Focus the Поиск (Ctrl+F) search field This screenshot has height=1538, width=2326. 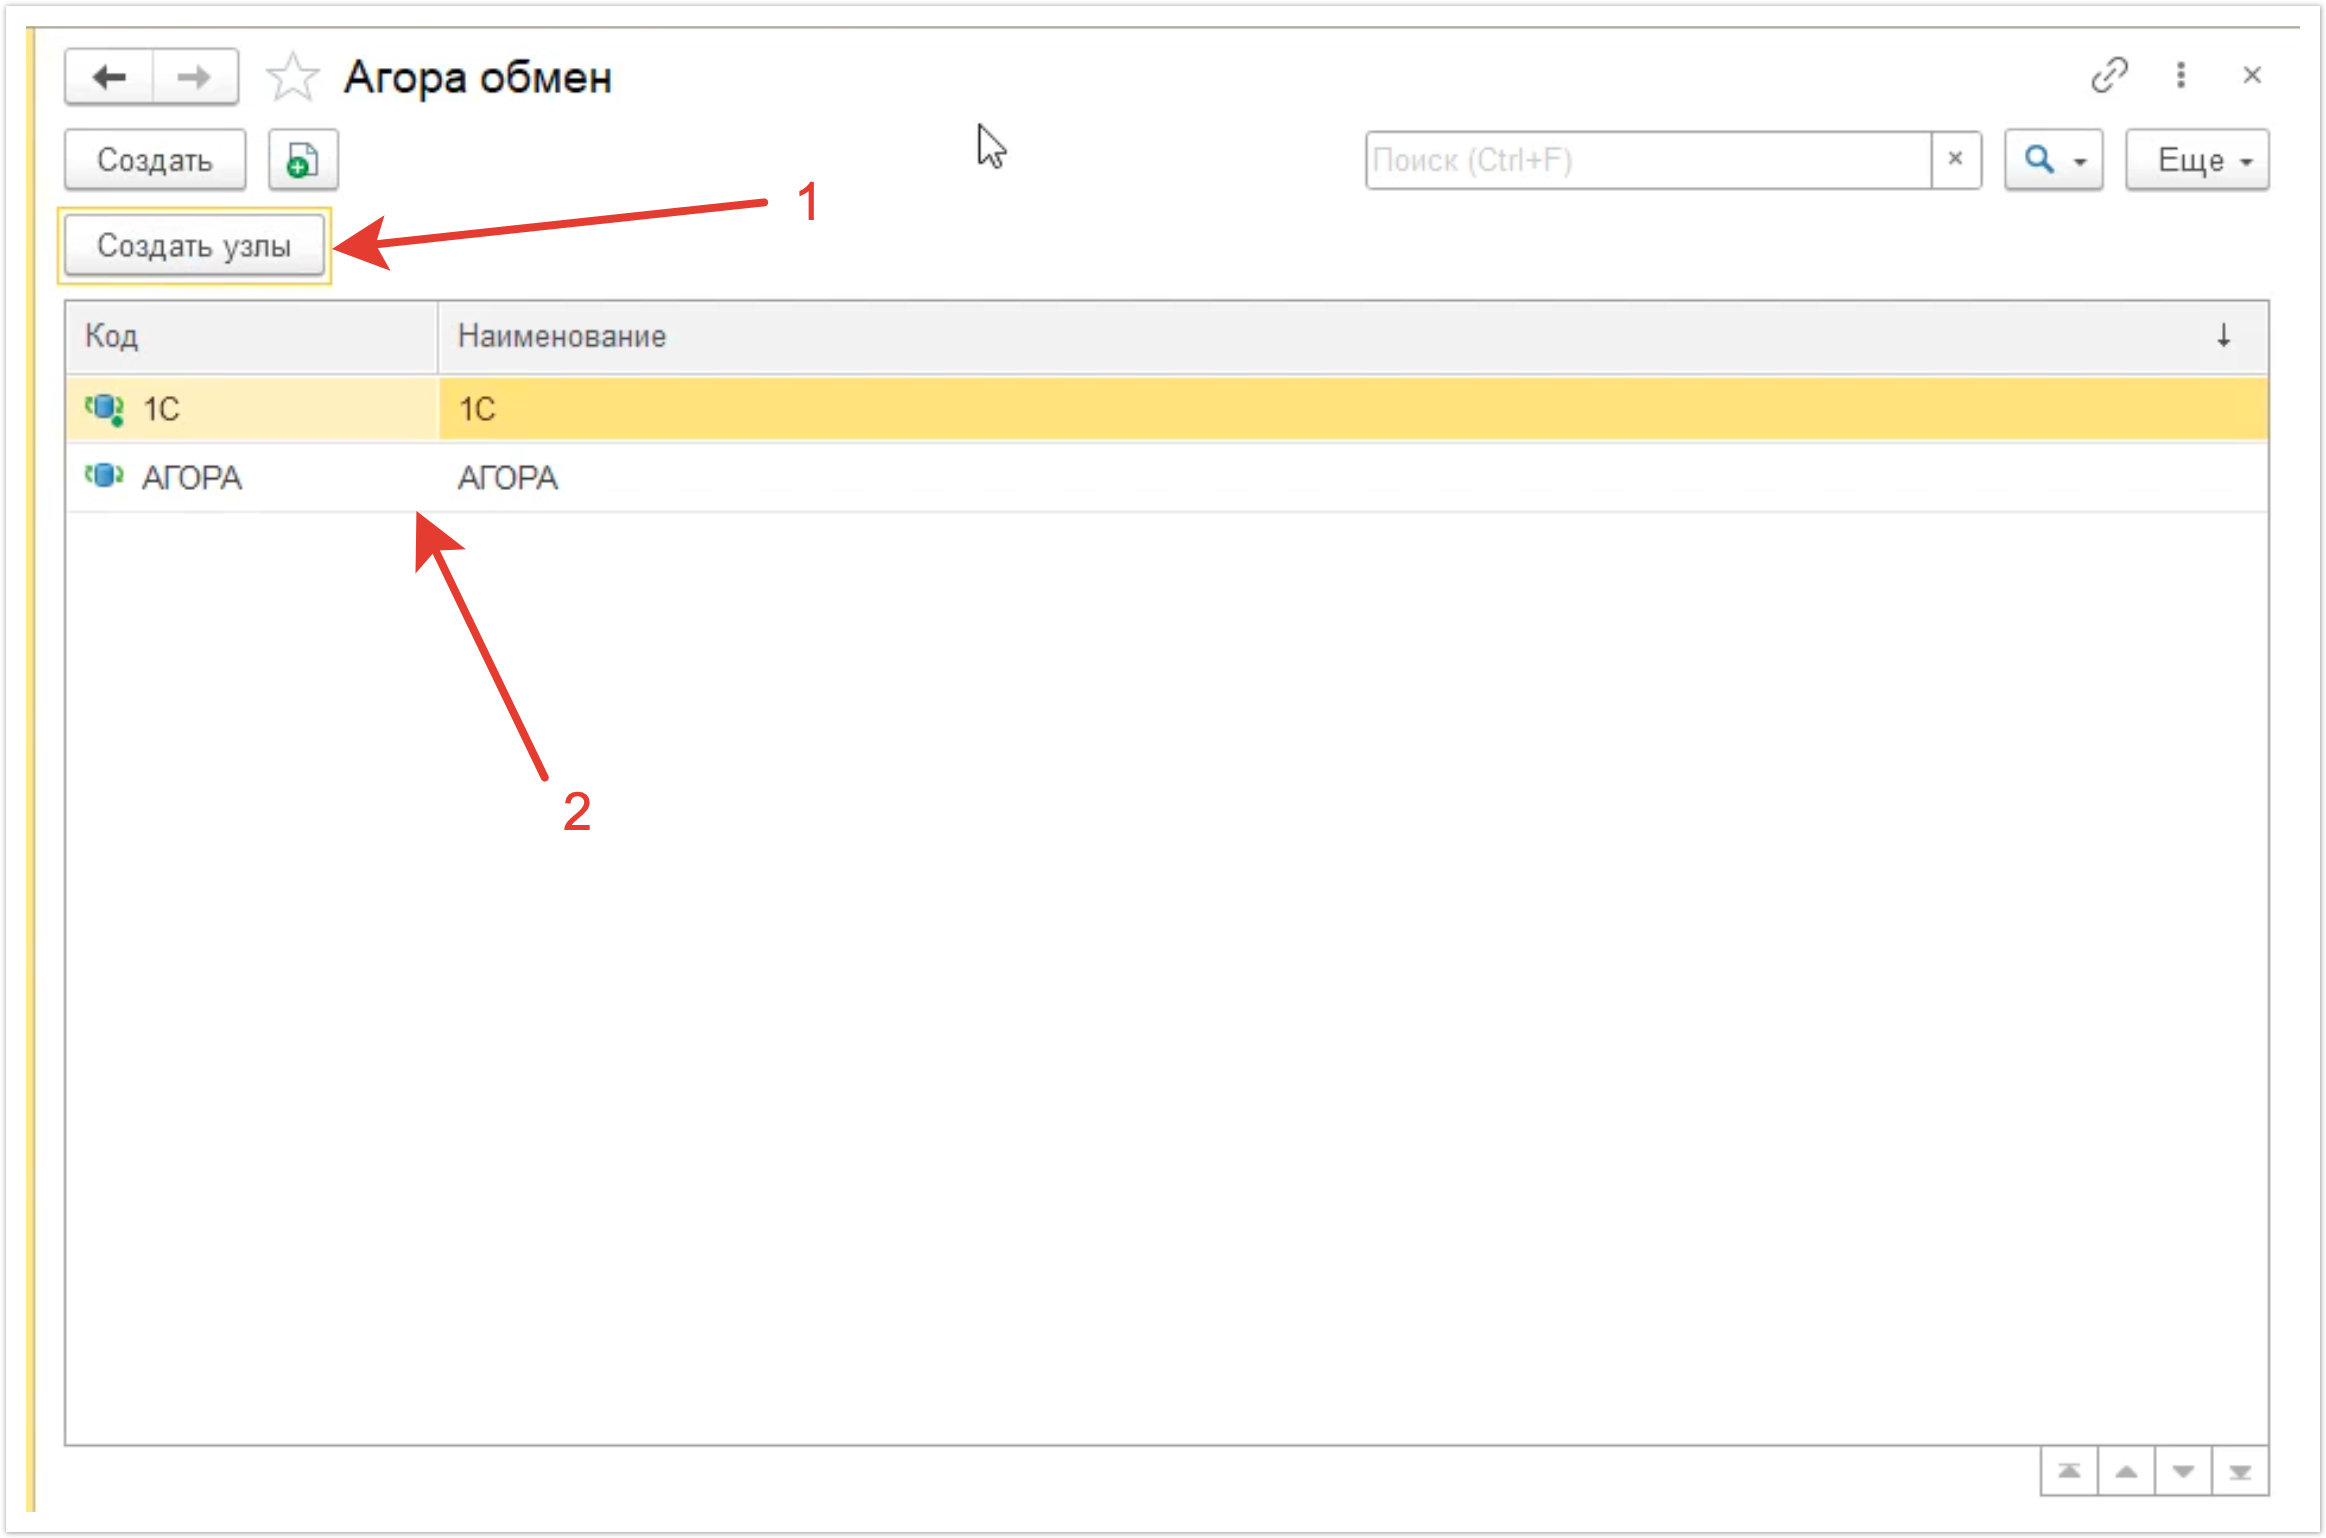pyautogui.click(x=1647, y=160)
